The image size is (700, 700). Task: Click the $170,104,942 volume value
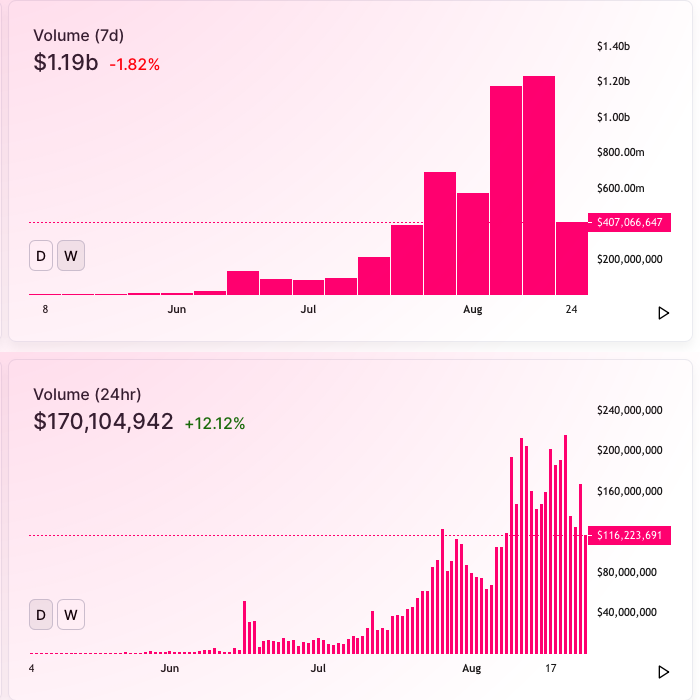click(x=104, y=421)
